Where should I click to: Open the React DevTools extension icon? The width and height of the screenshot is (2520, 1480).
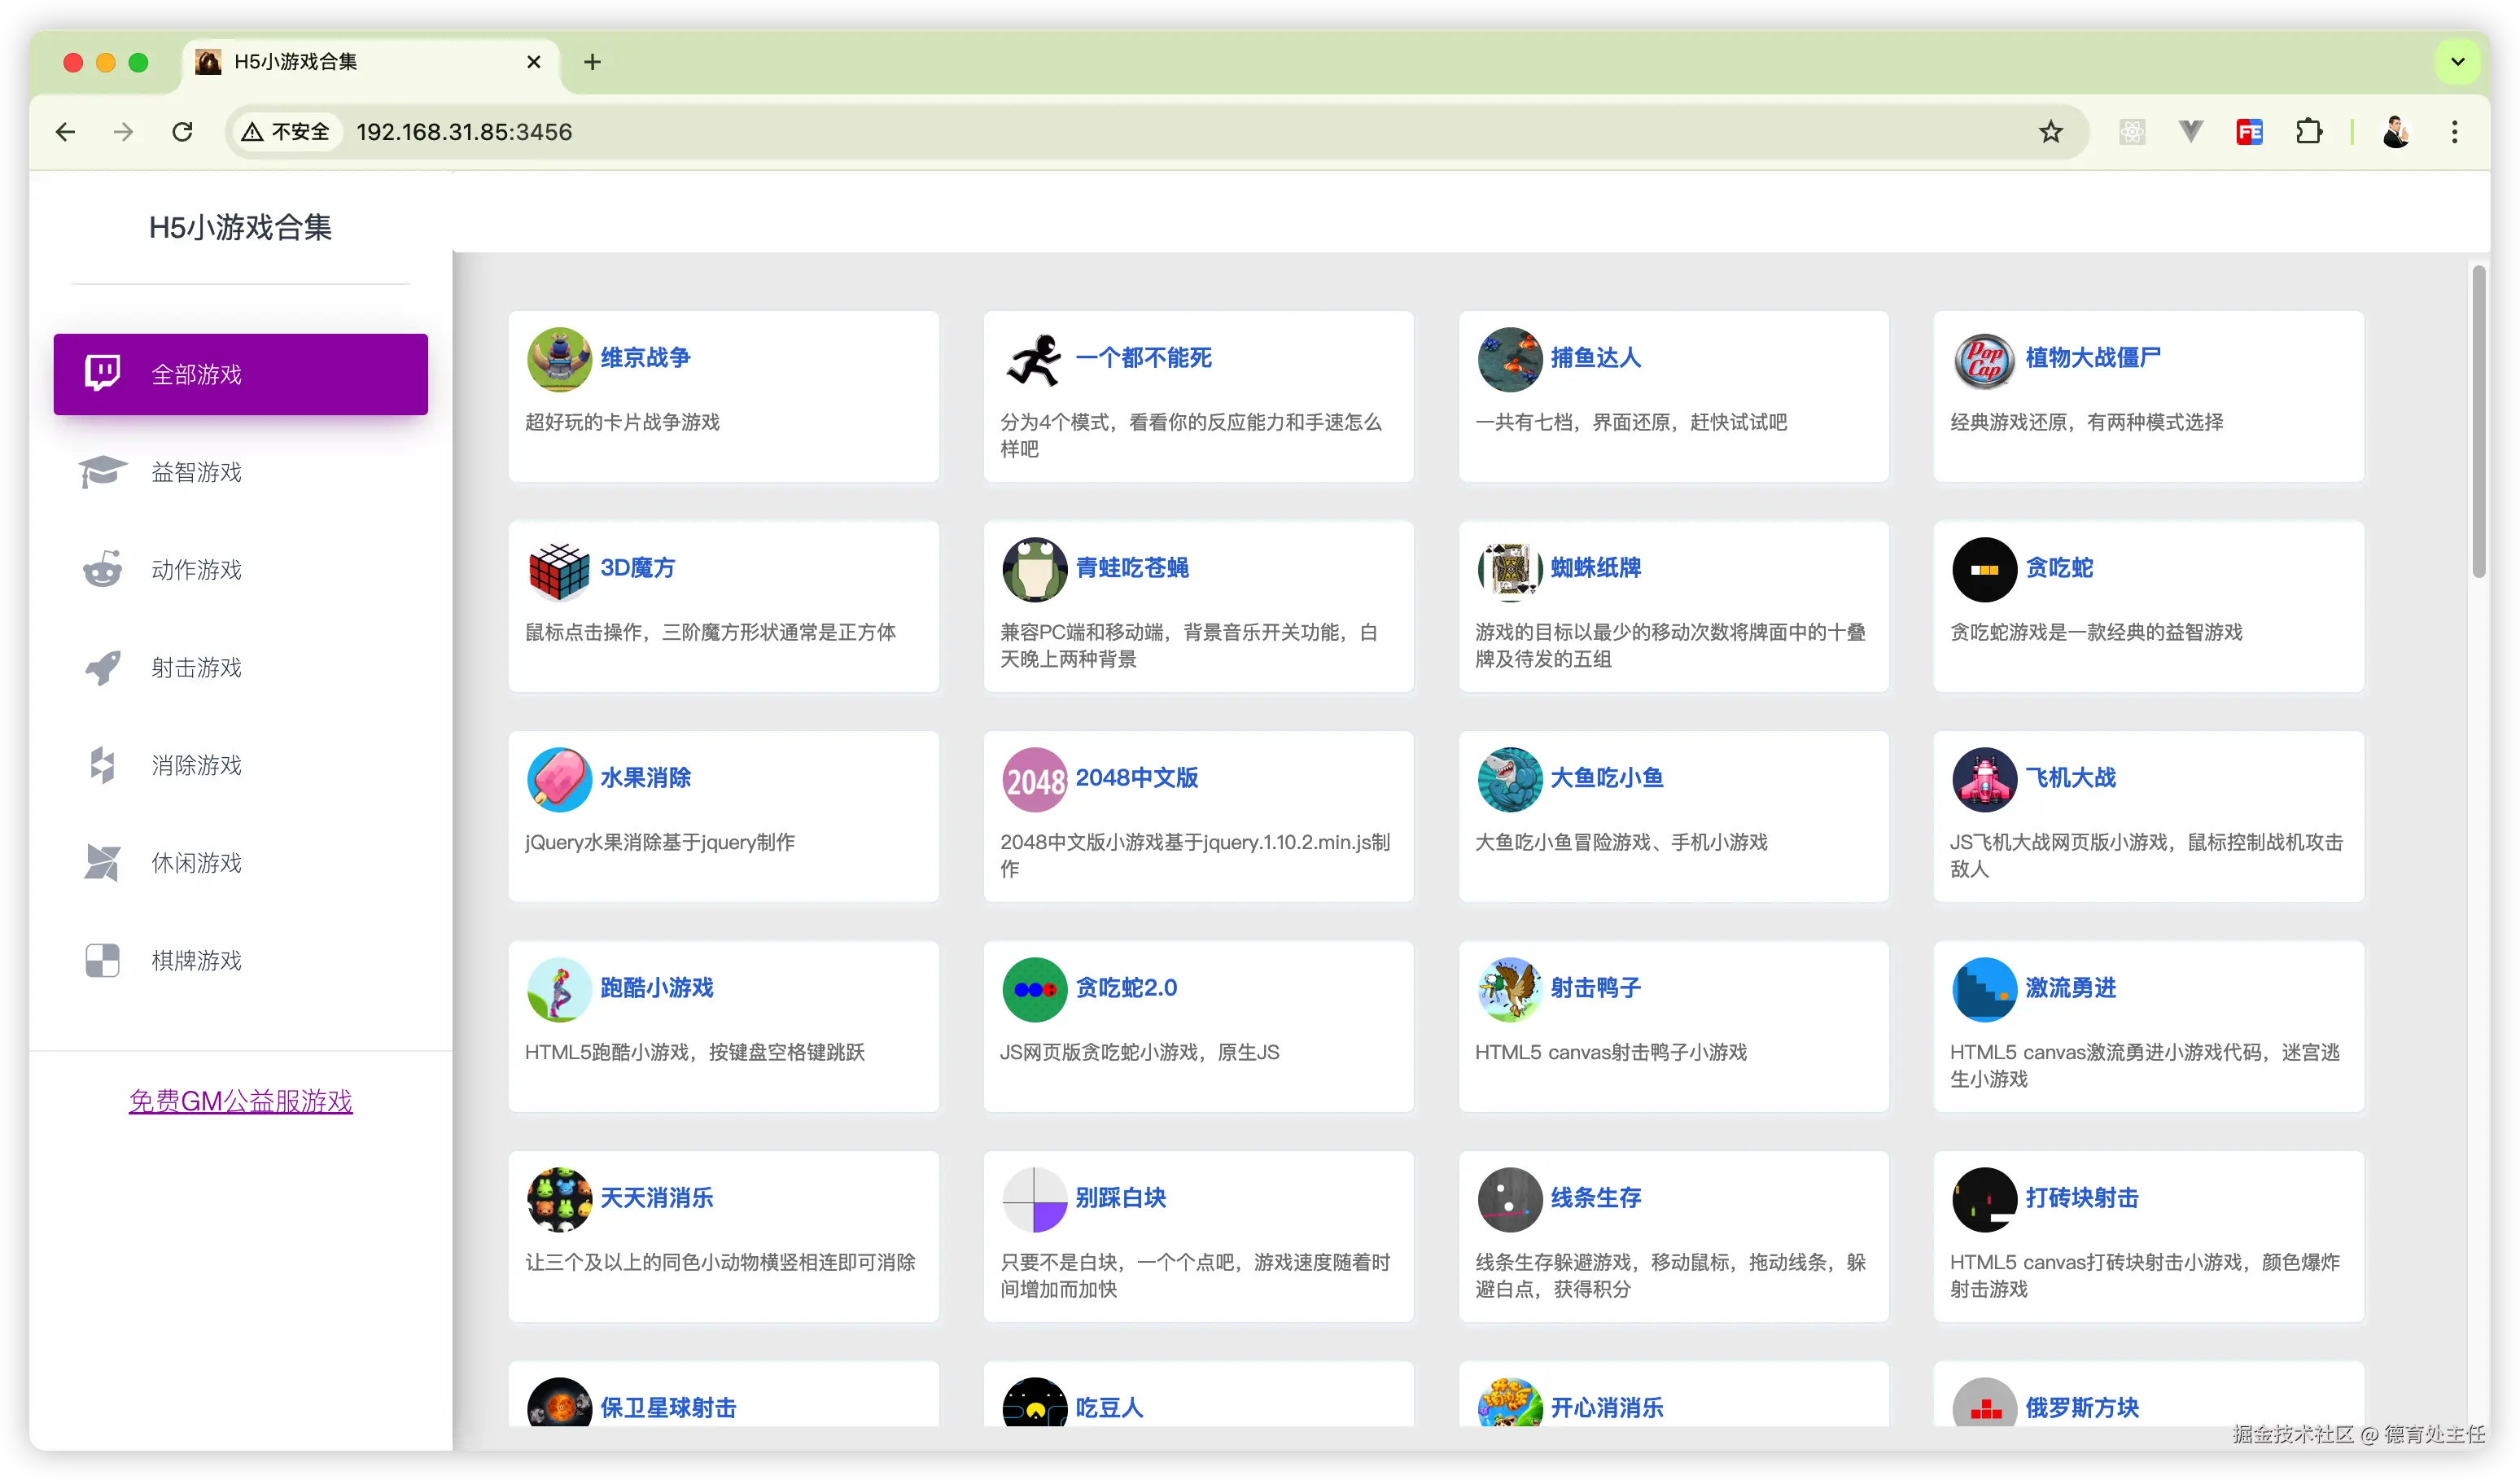(x=2132, y=132)
